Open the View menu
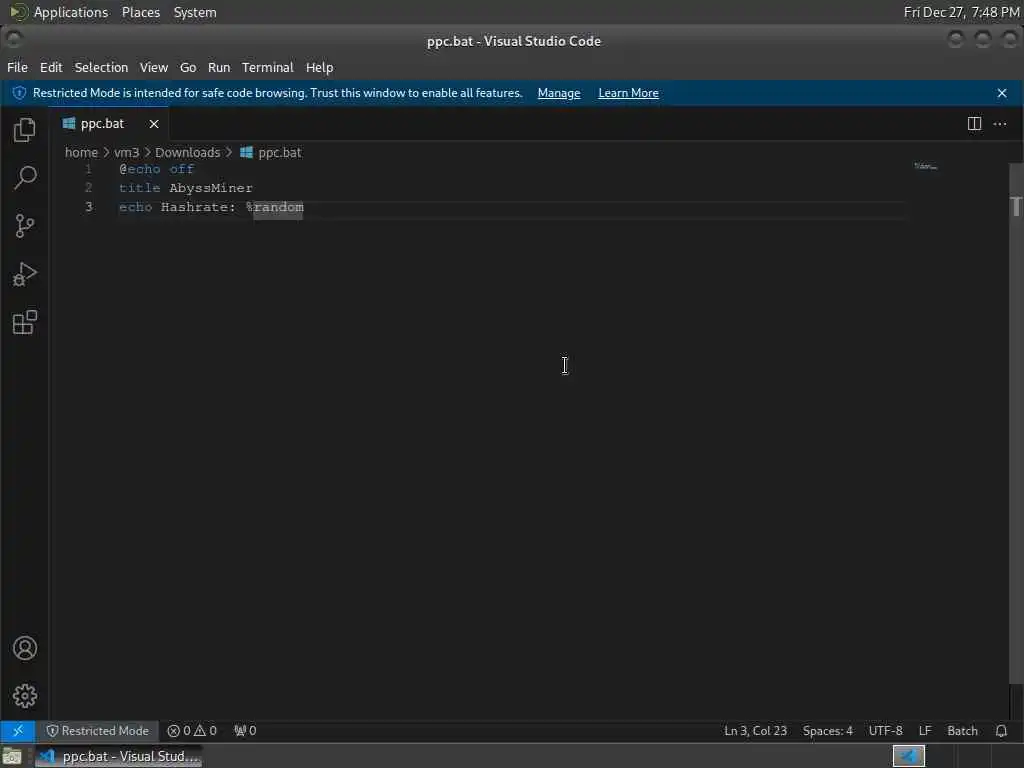Viewport: 1024px width, 768px height. click(x=153, y=67)
